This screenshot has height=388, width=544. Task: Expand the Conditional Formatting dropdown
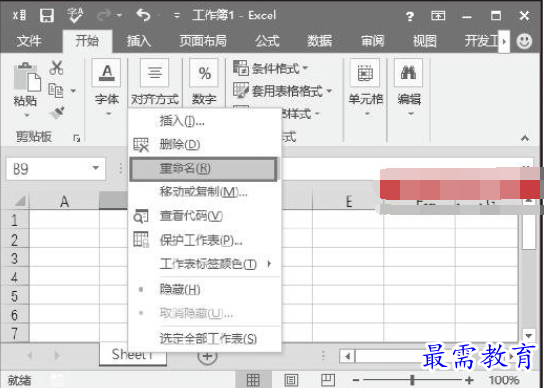click(305, 68)
